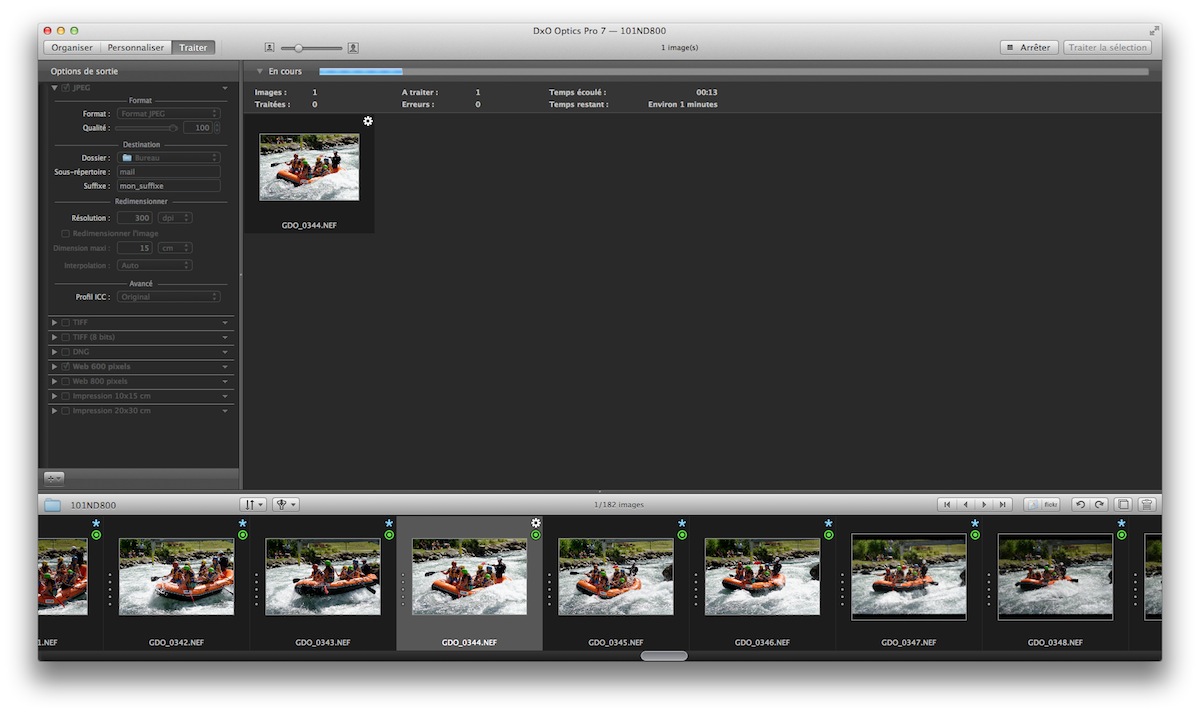
Task: Select the GDO_0342.NEF filmstrip thumbnail
Action: click(x=176, y=577)
